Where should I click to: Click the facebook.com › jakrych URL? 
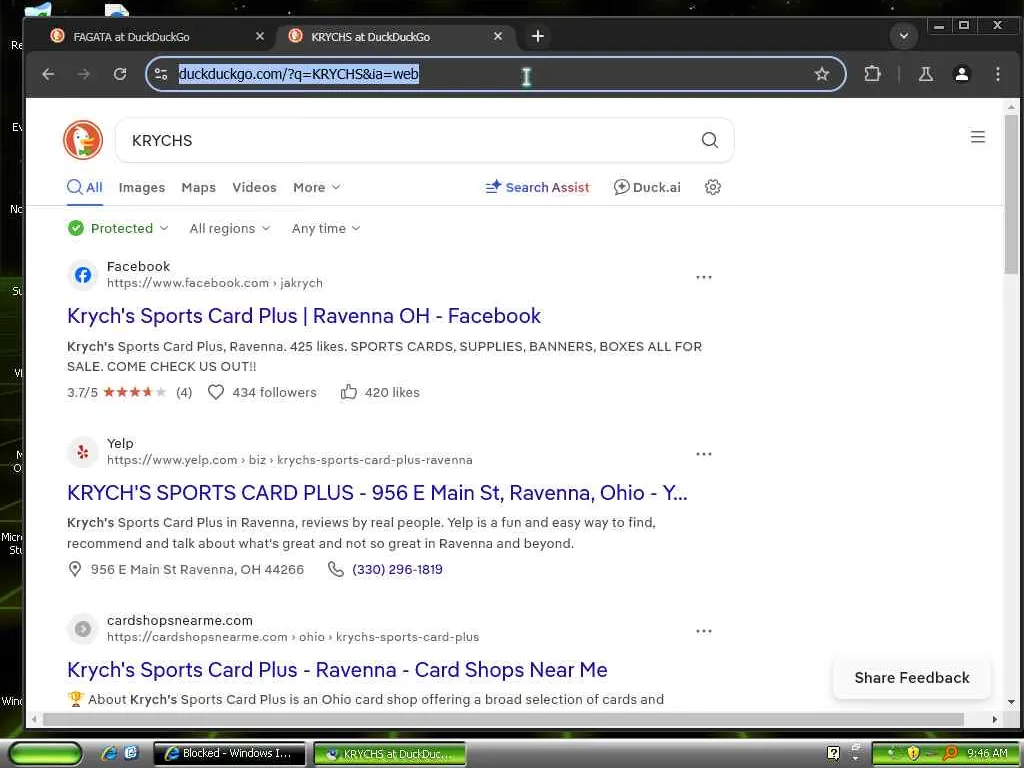pos(215,283)
